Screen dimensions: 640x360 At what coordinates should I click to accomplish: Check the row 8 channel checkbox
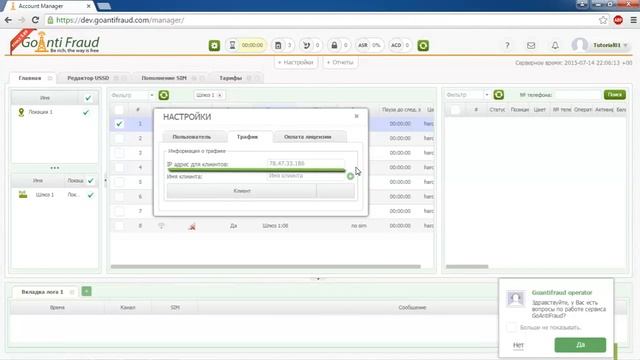coord(119,226)
